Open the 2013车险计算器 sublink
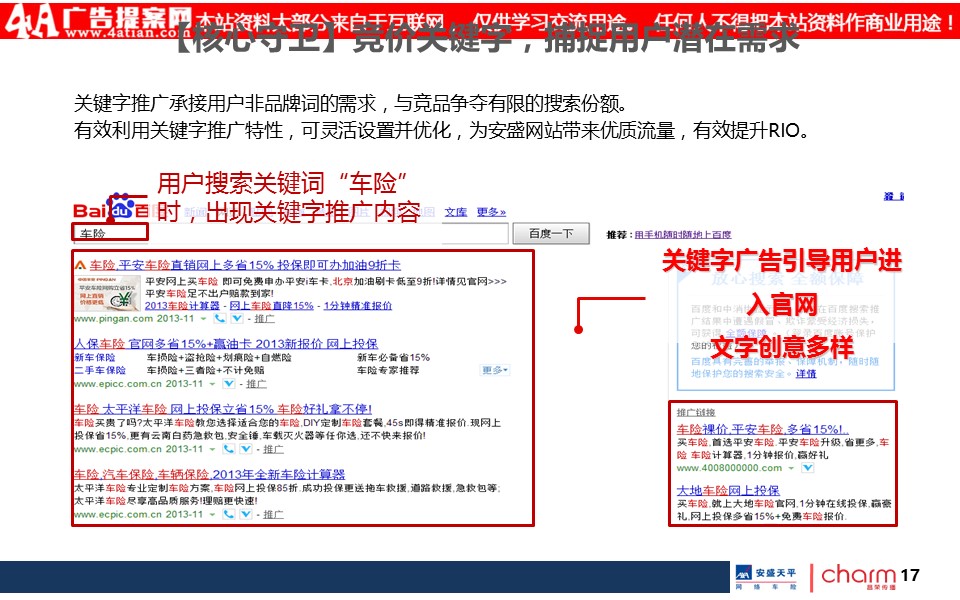 pyautogui.click(x=182, y=305)
